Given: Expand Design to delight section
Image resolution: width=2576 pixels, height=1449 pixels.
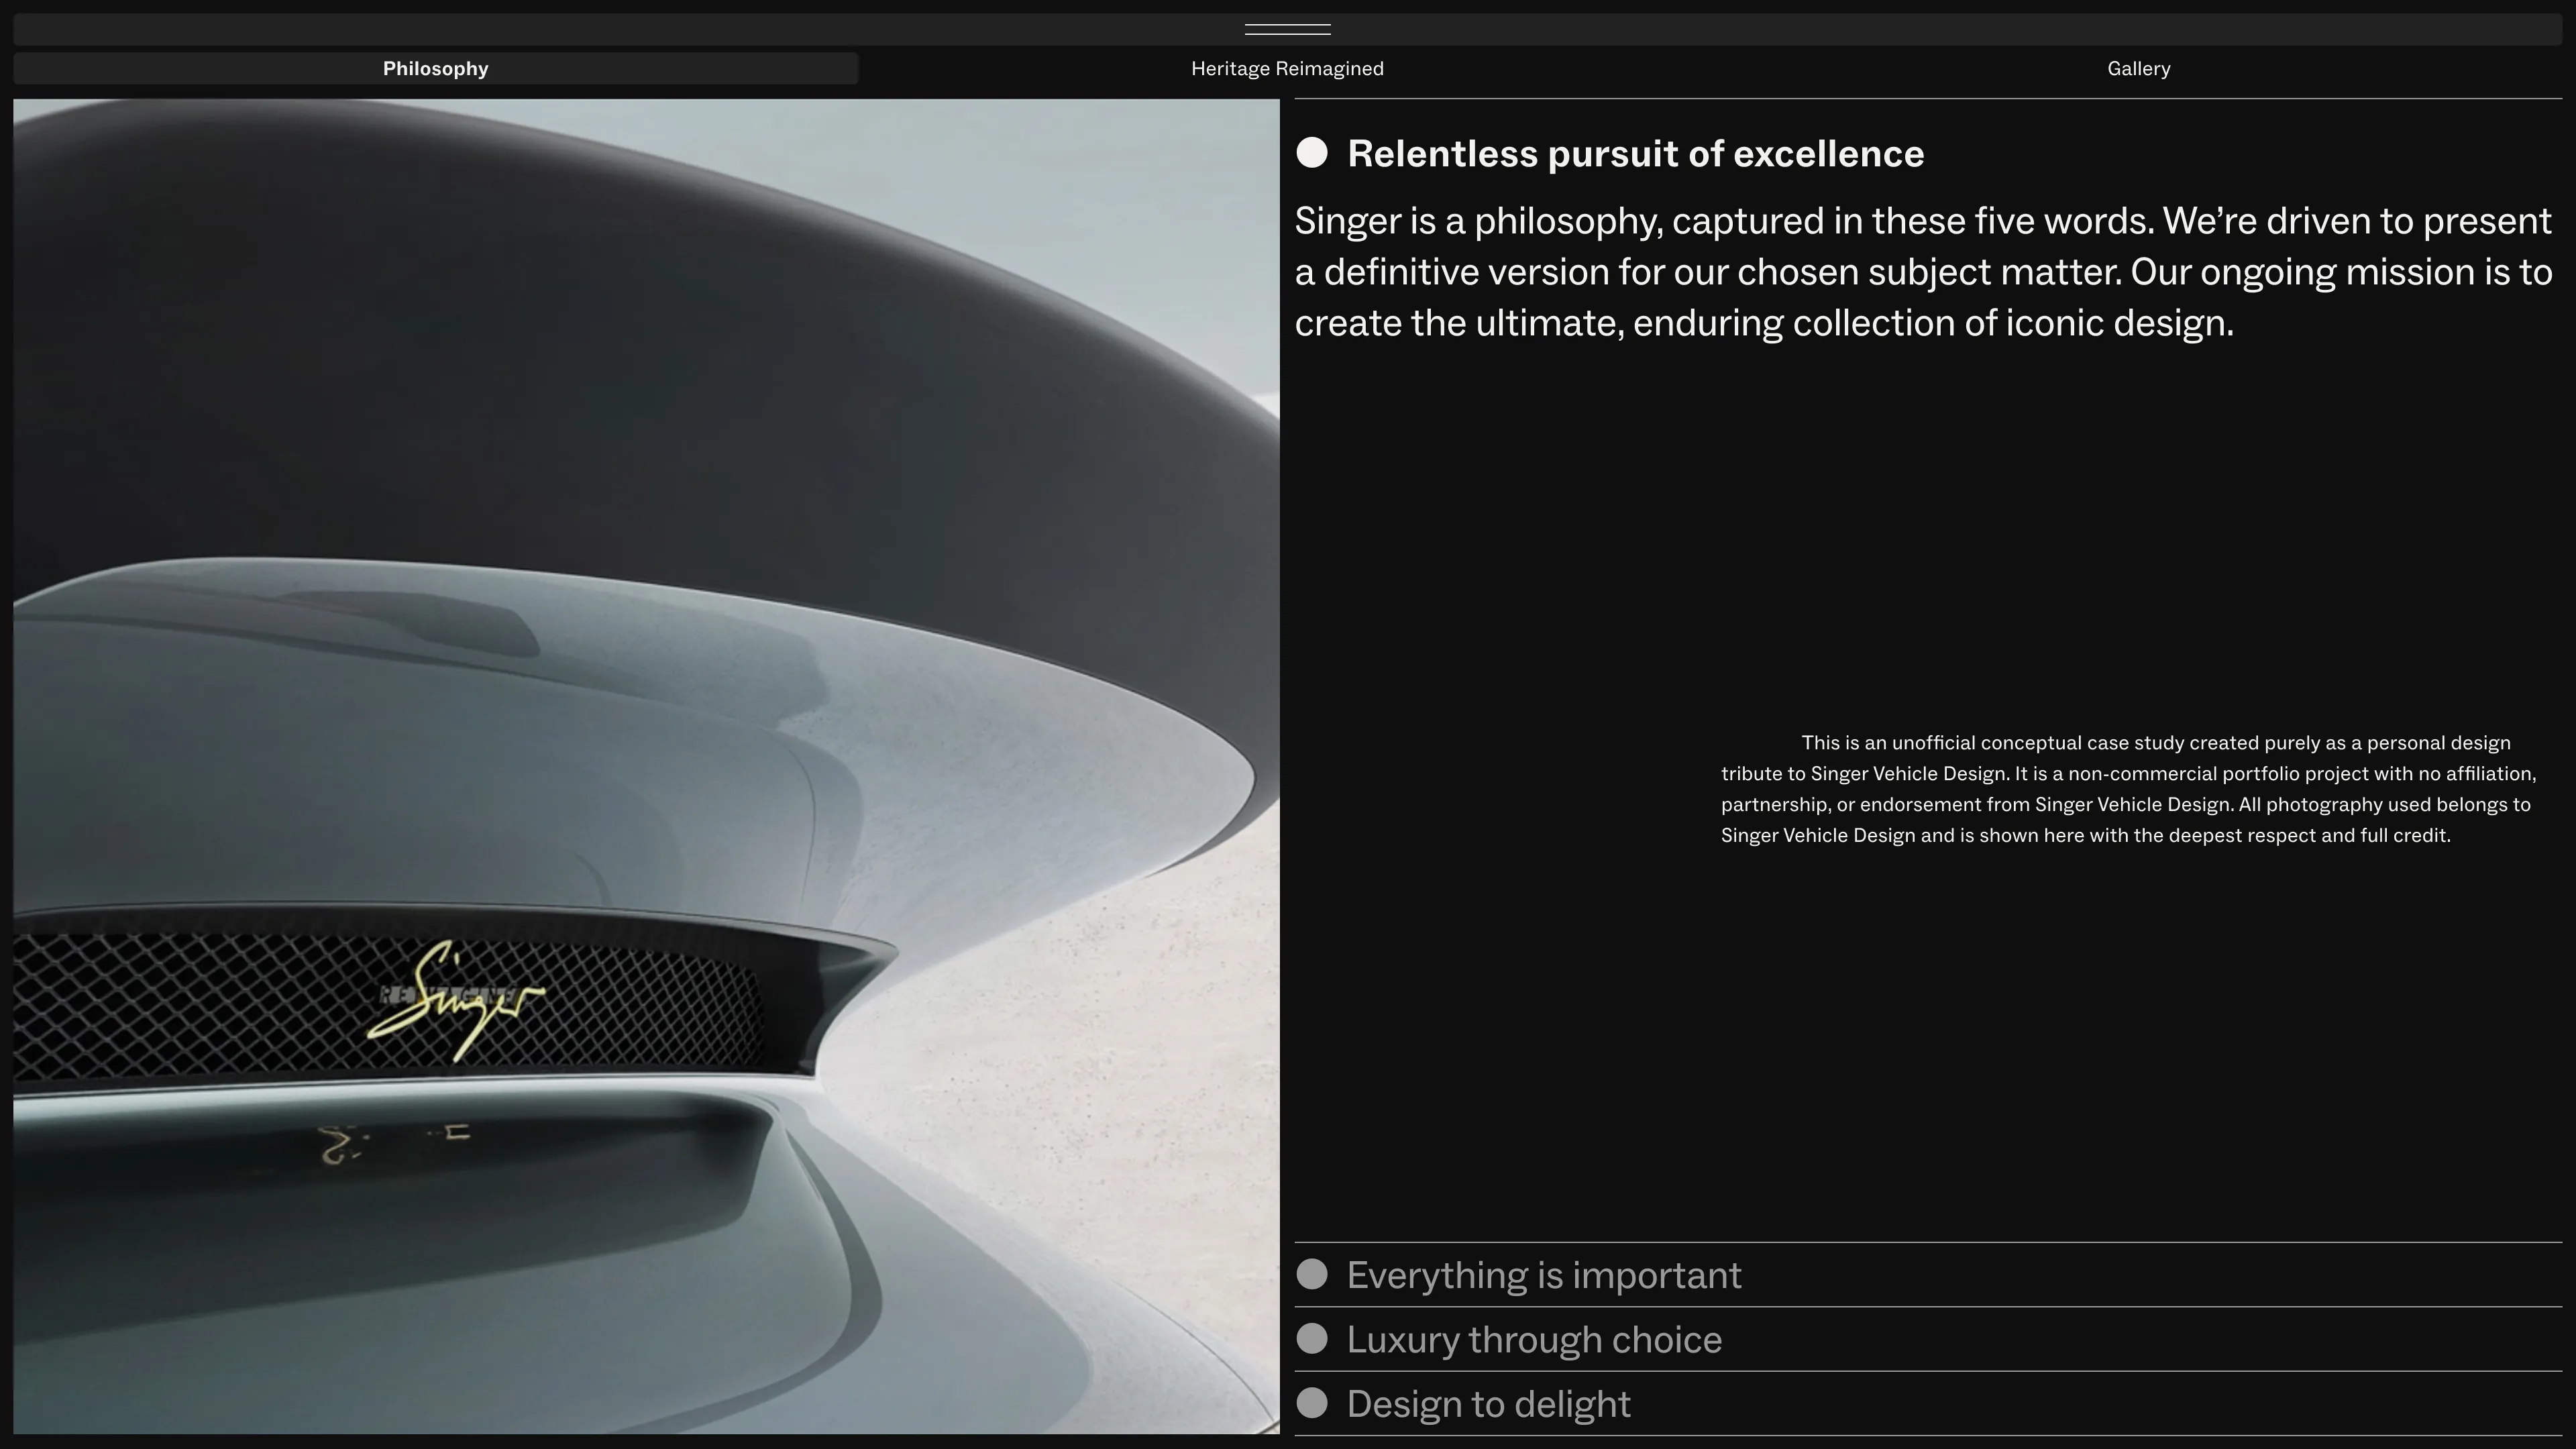Looking at the screenshot, I should [1928, 1403].
